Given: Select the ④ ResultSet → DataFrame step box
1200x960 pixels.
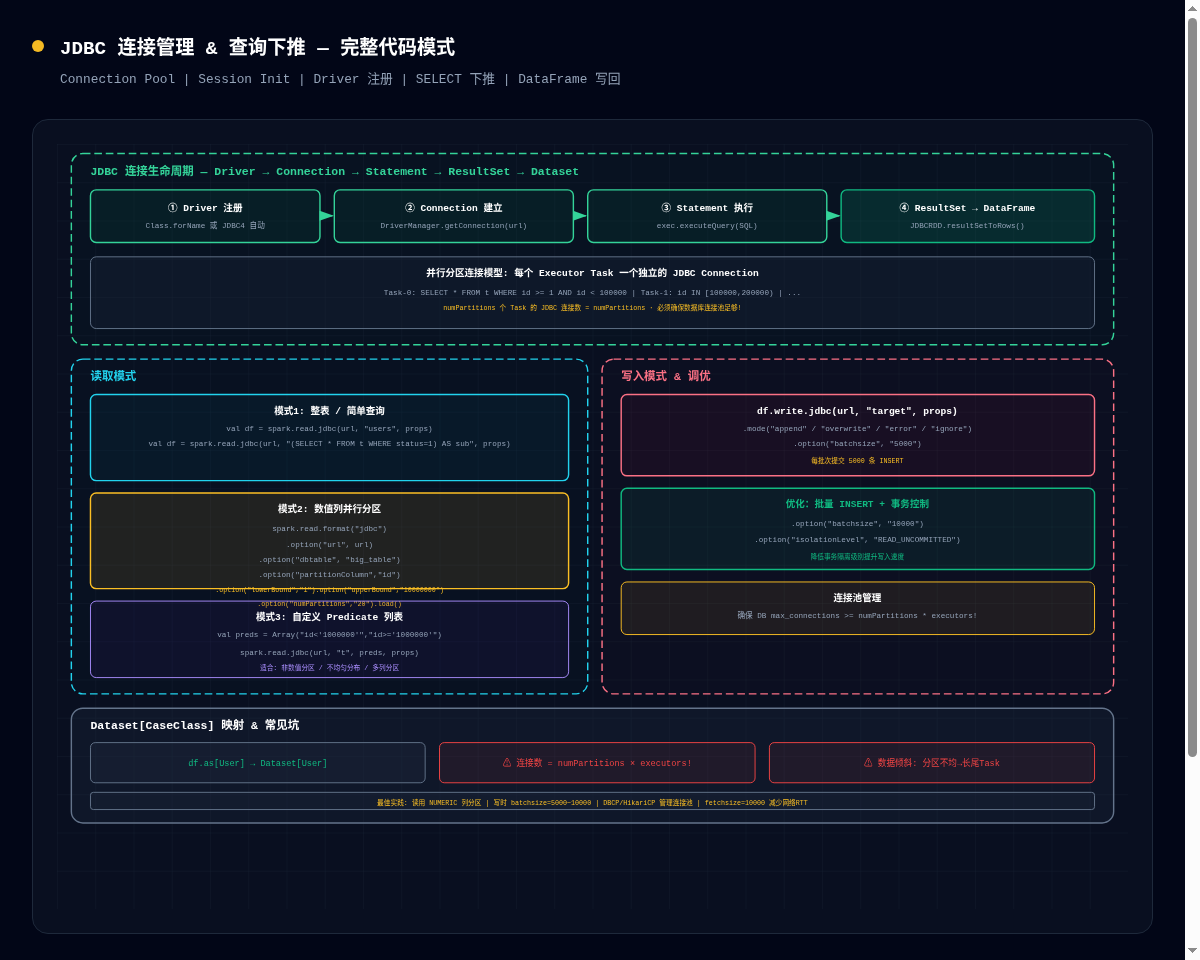Looking at the screenshot, I should 967,216.
